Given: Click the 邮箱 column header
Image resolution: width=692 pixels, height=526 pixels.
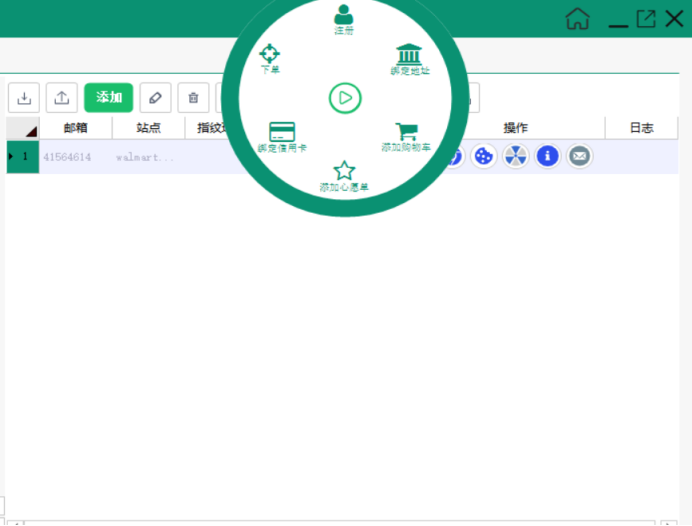Looking at the screenshot, I should [75, 128].
